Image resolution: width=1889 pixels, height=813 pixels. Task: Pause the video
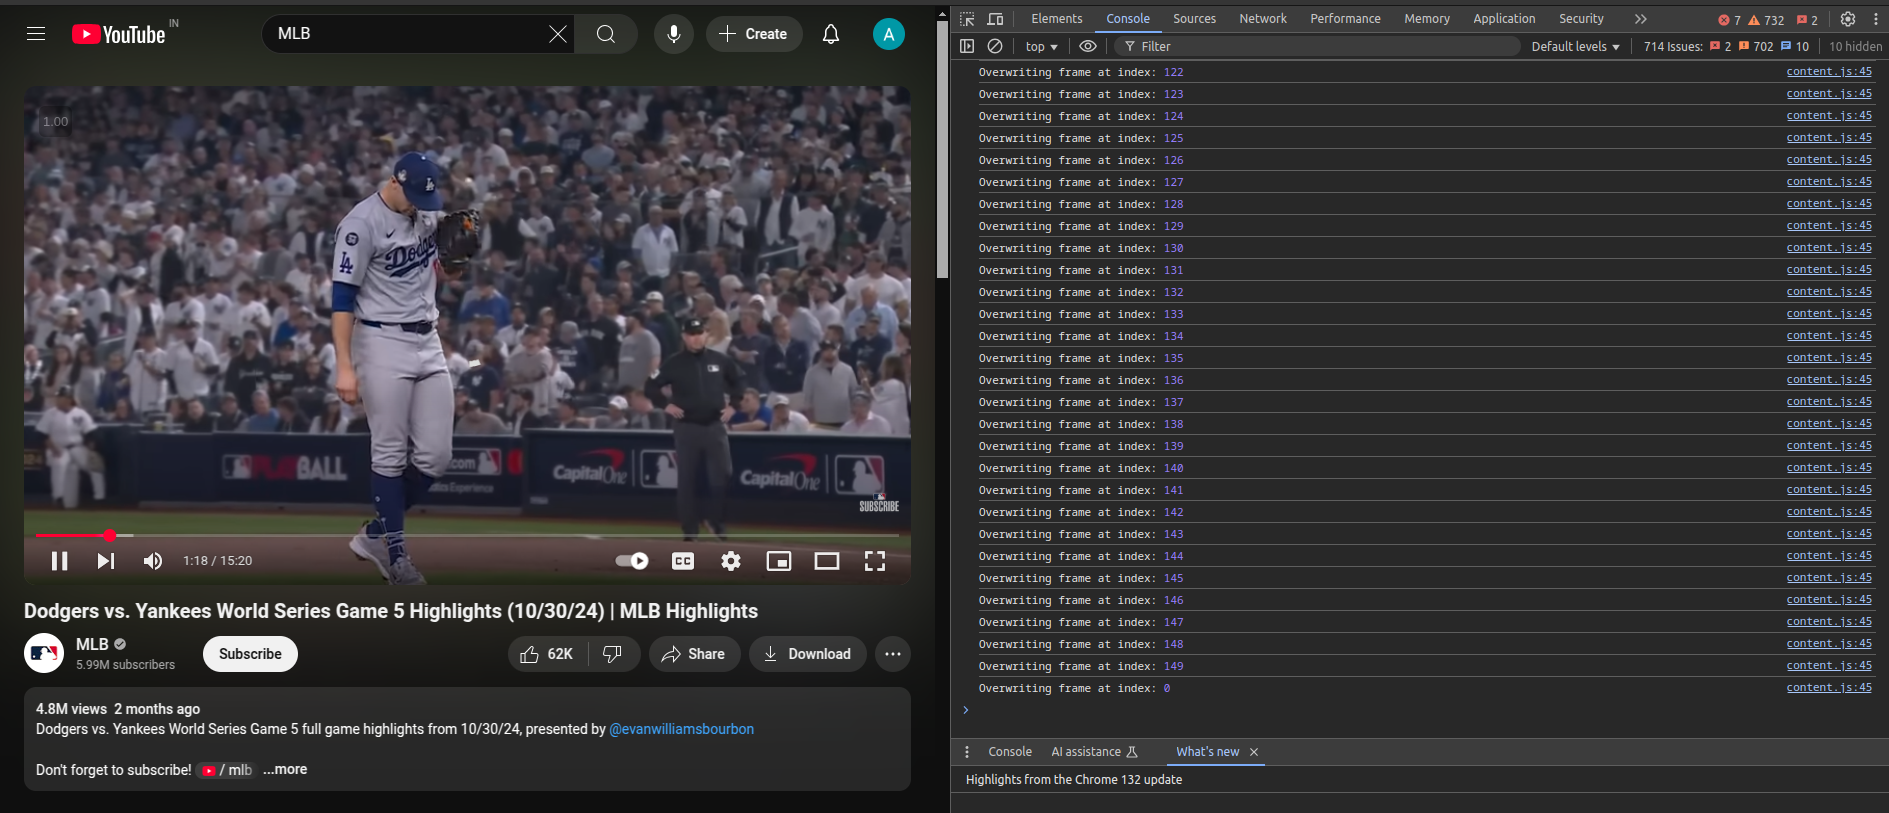point(60,561)
